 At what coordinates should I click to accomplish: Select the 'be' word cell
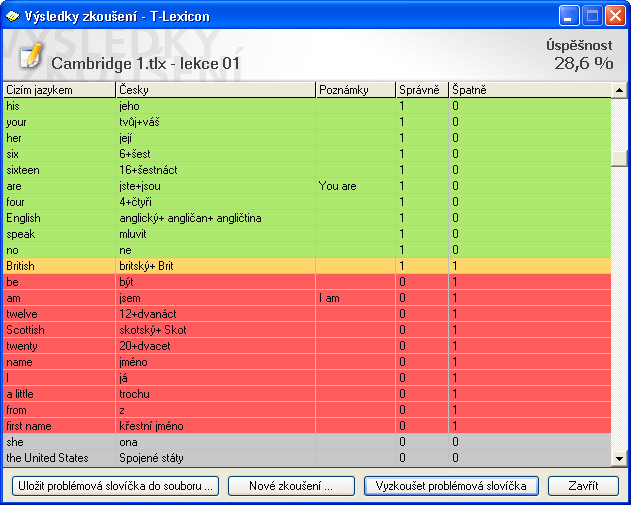coord(60,282)
